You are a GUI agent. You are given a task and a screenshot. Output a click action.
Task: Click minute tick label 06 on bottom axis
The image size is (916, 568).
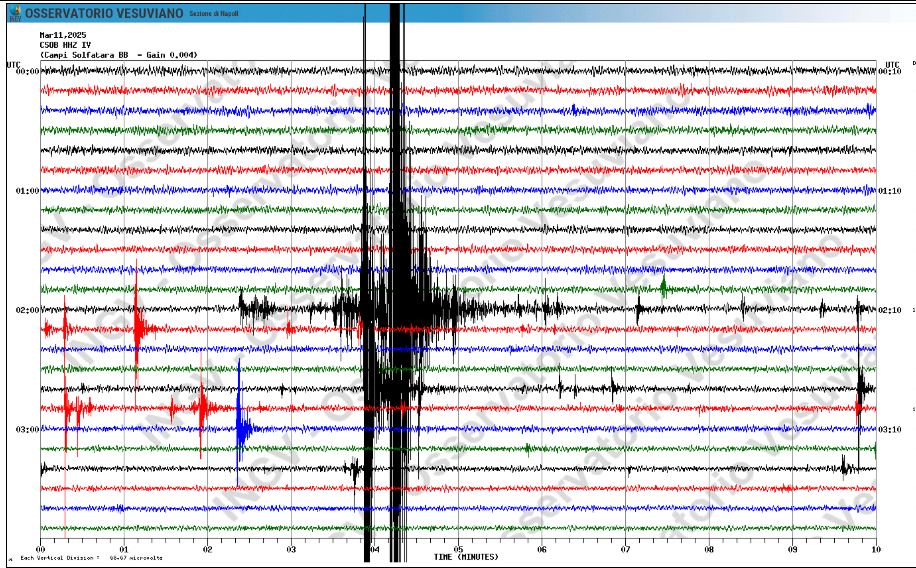point(542,549)
